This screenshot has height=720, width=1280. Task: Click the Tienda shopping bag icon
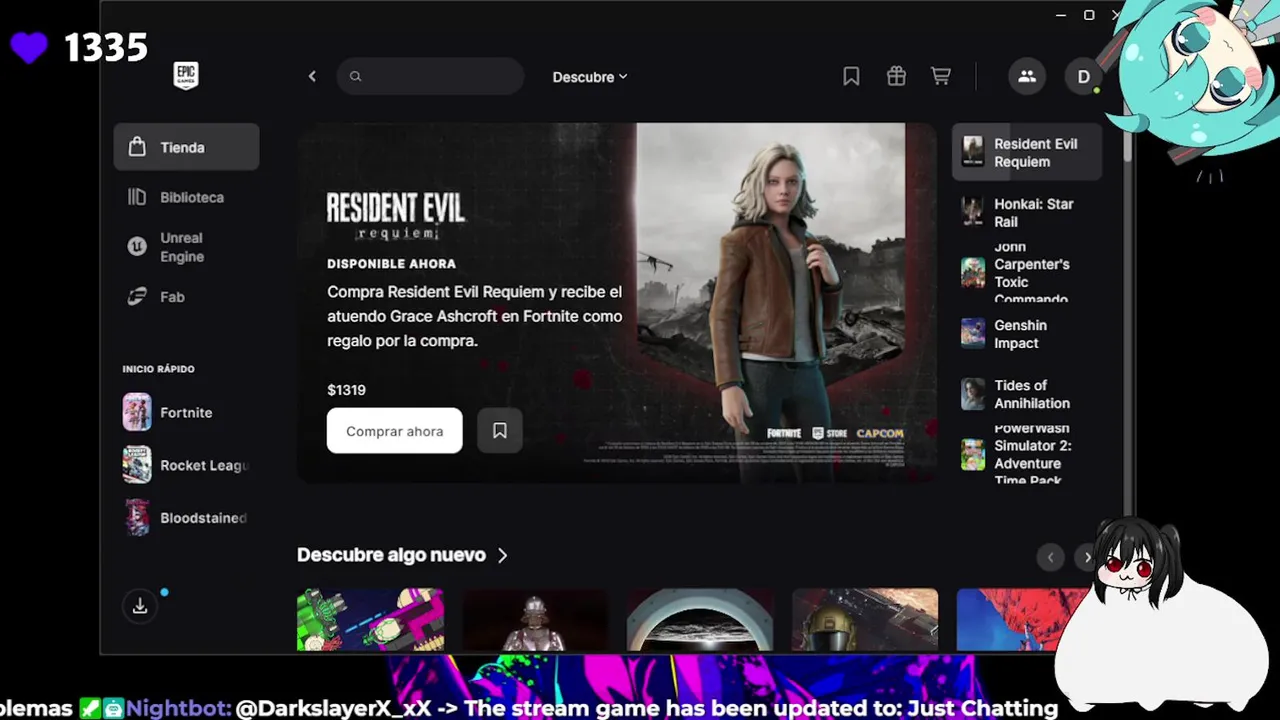click(x=137, y=147)
